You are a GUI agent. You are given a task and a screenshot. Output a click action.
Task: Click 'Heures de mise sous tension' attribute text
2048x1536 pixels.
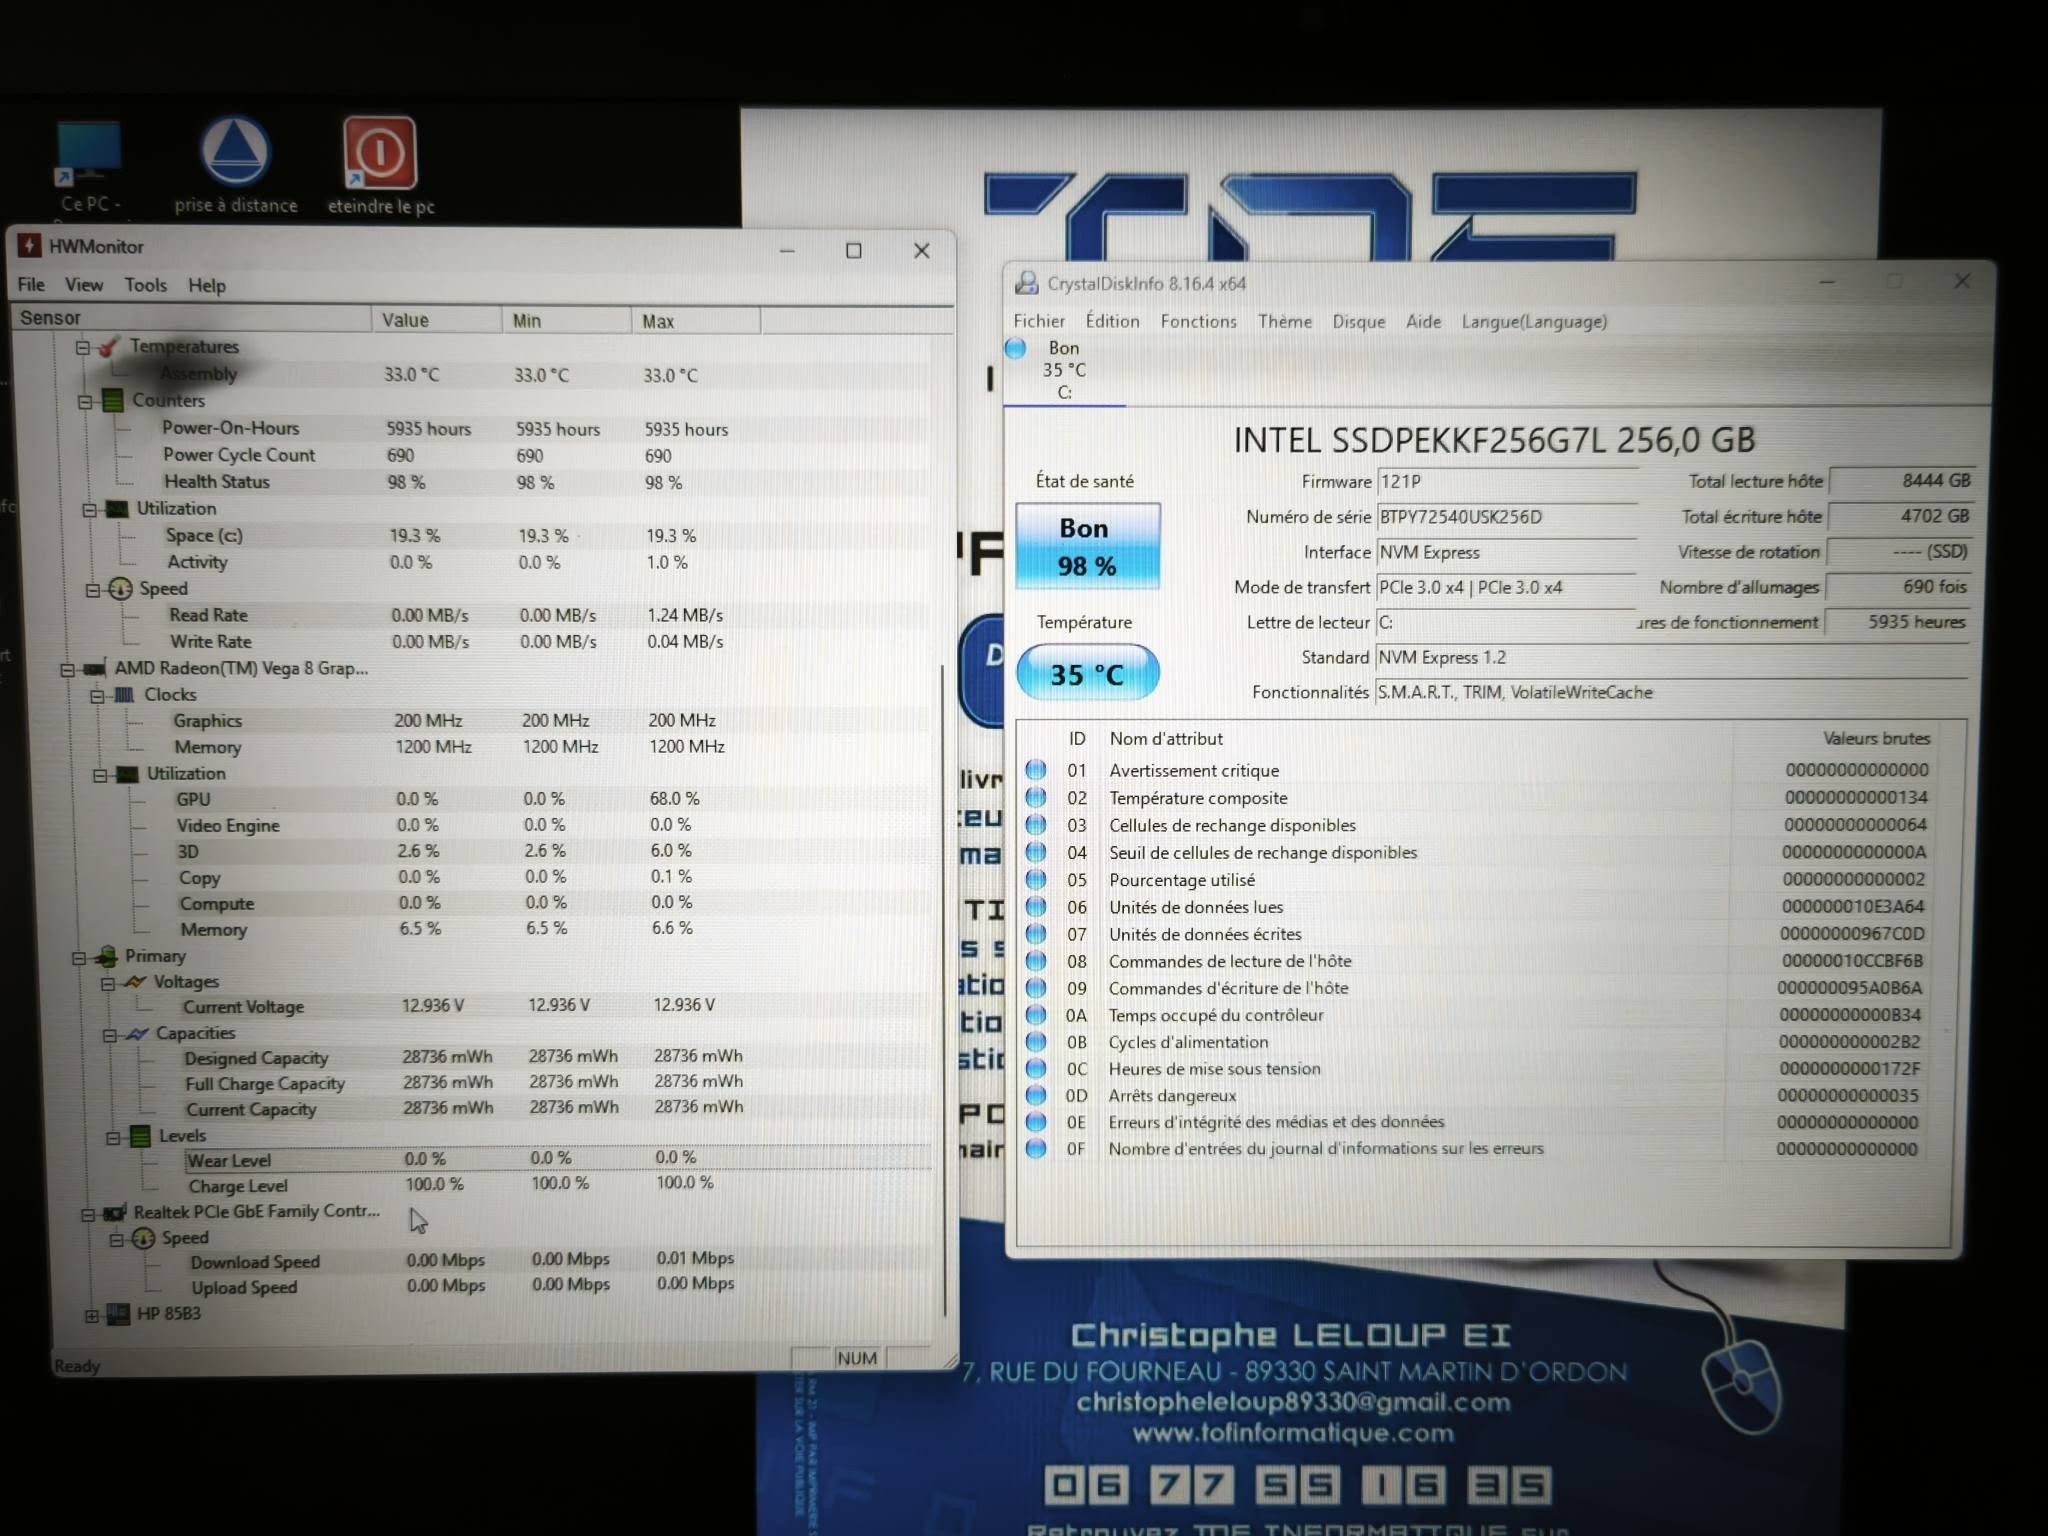(x=1214, y=1068)
